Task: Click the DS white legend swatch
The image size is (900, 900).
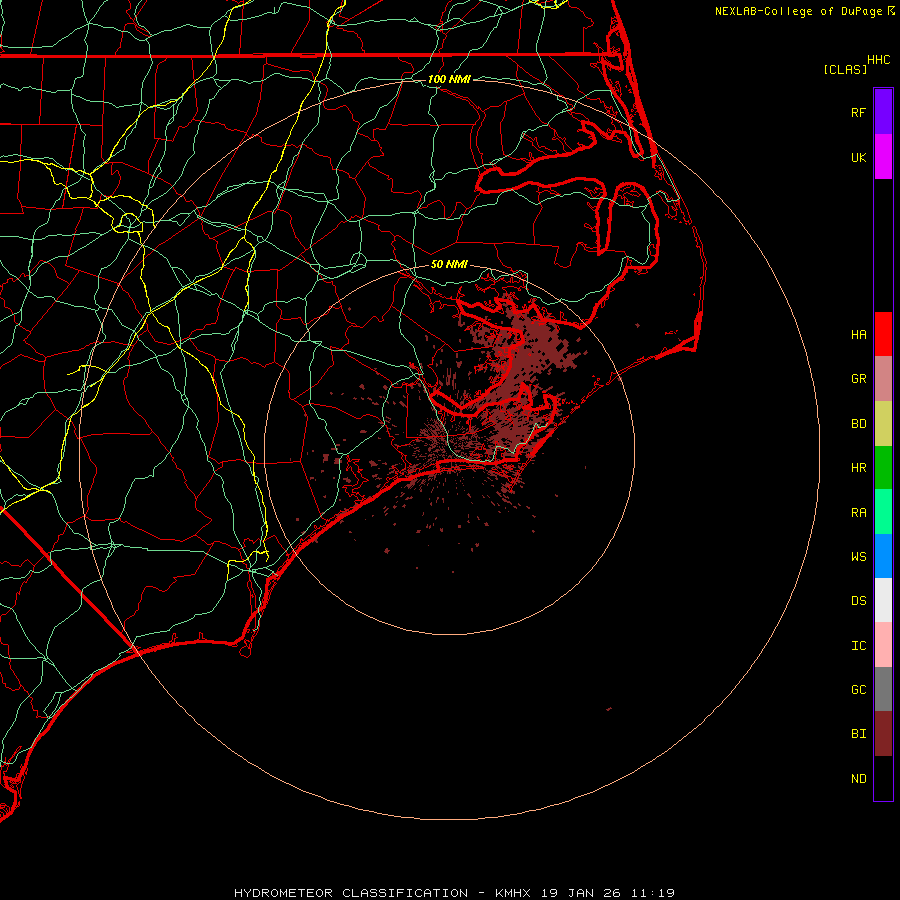Action: tap(883, 600)
